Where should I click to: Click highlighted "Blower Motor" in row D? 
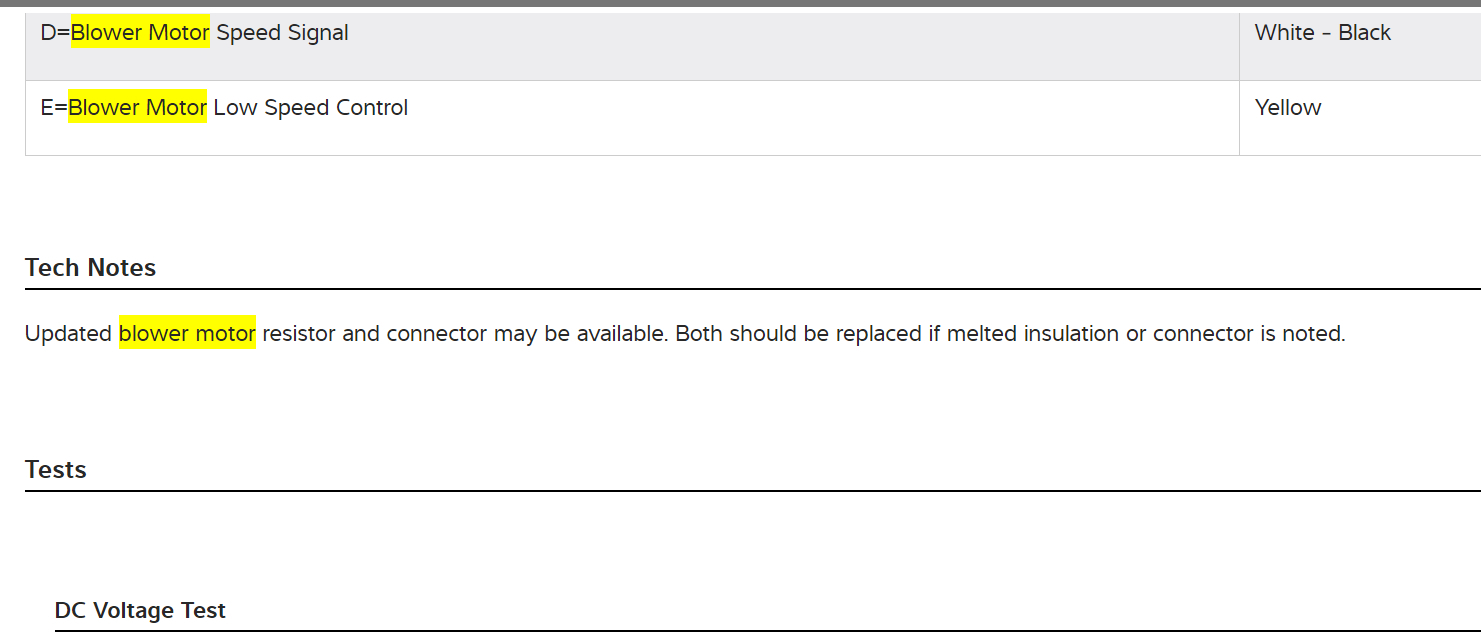pyautogui.click(x=140, y=33)
